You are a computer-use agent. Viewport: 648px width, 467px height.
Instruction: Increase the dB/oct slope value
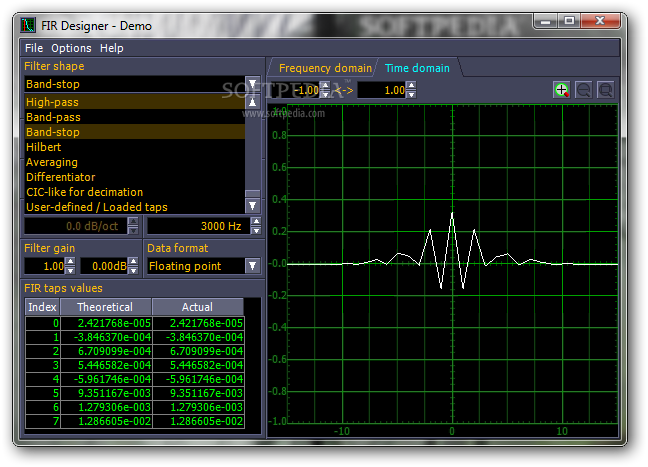tap(133, 222)
